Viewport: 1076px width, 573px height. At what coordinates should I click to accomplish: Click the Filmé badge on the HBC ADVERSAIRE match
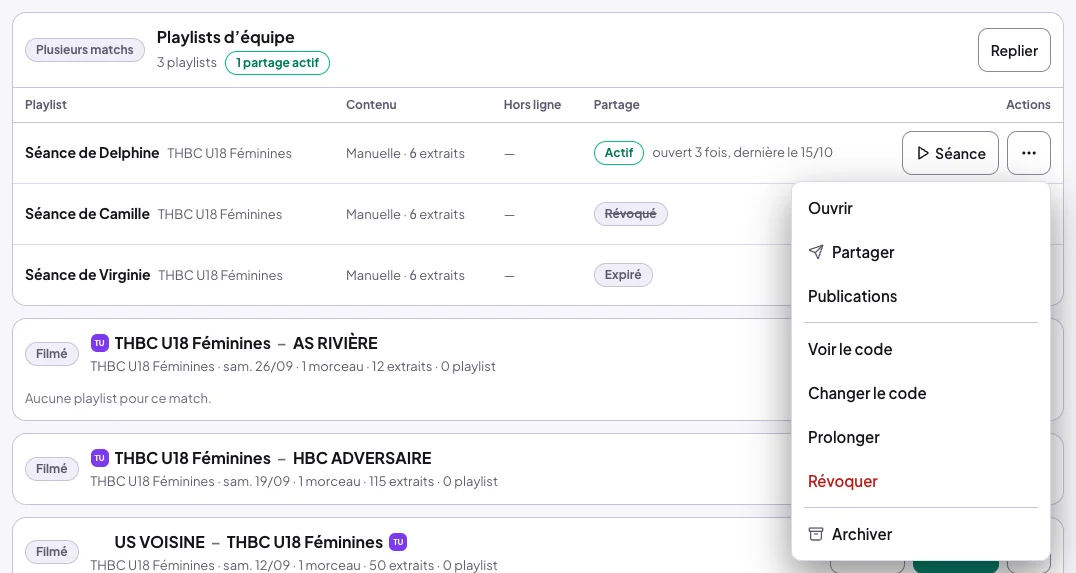click(51, 469)
